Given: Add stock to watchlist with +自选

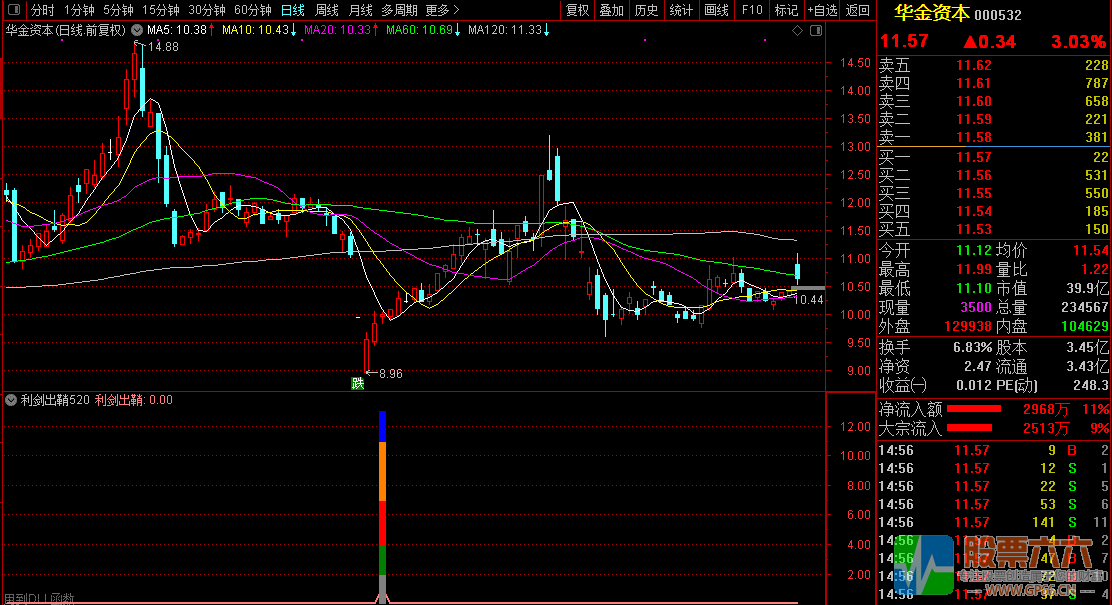Looking at the screenshot, I should point(821,10).
